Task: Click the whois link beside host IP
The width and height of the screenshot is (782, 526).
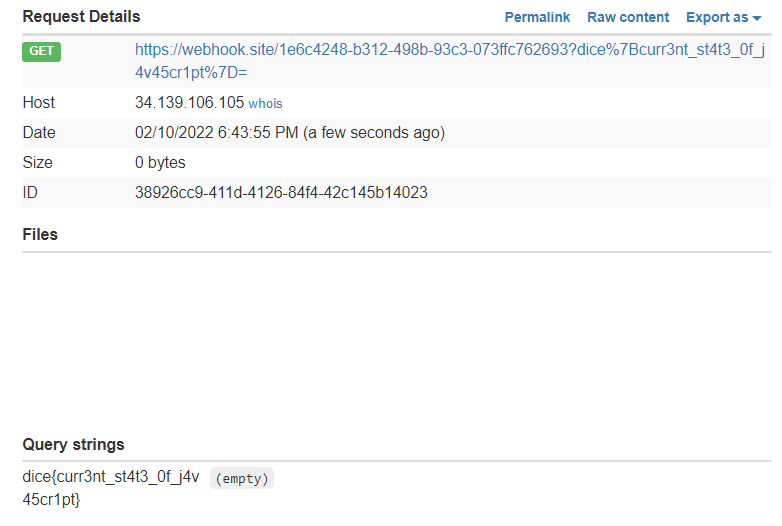Action: tap(266, 103)
